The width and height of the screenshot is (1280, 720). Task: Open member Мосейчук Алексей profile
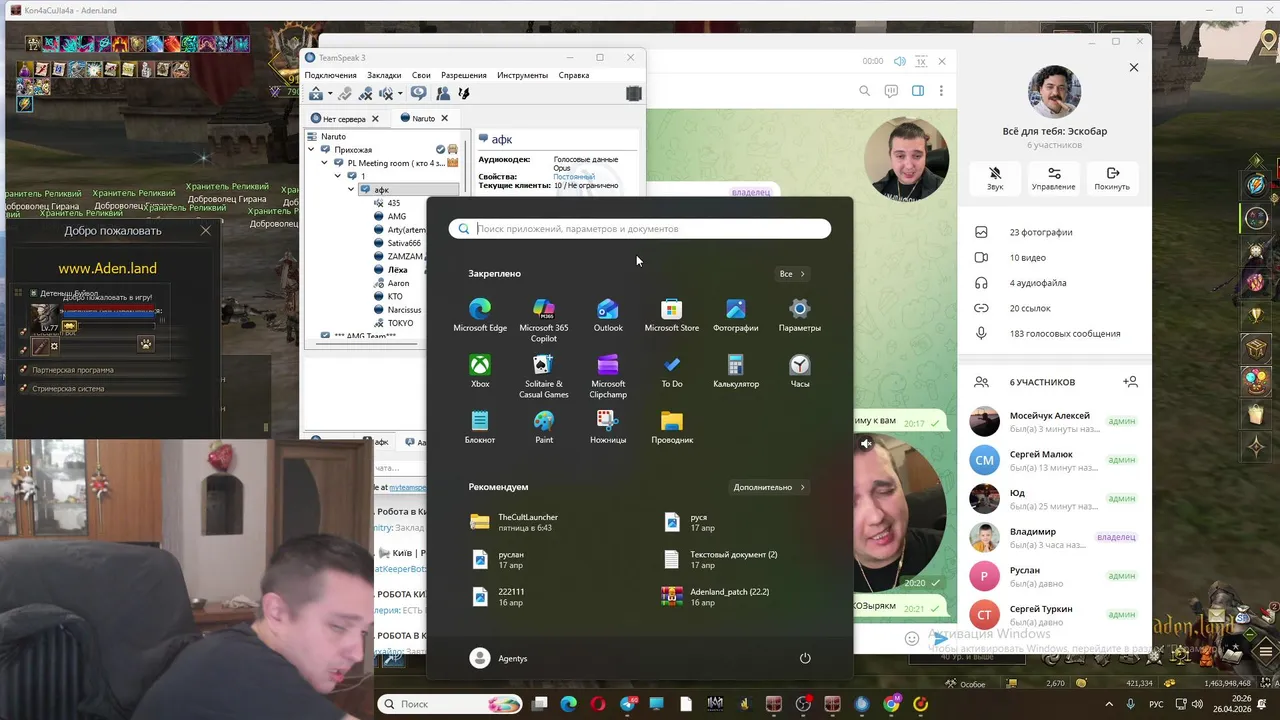(x=1055, y=421)
